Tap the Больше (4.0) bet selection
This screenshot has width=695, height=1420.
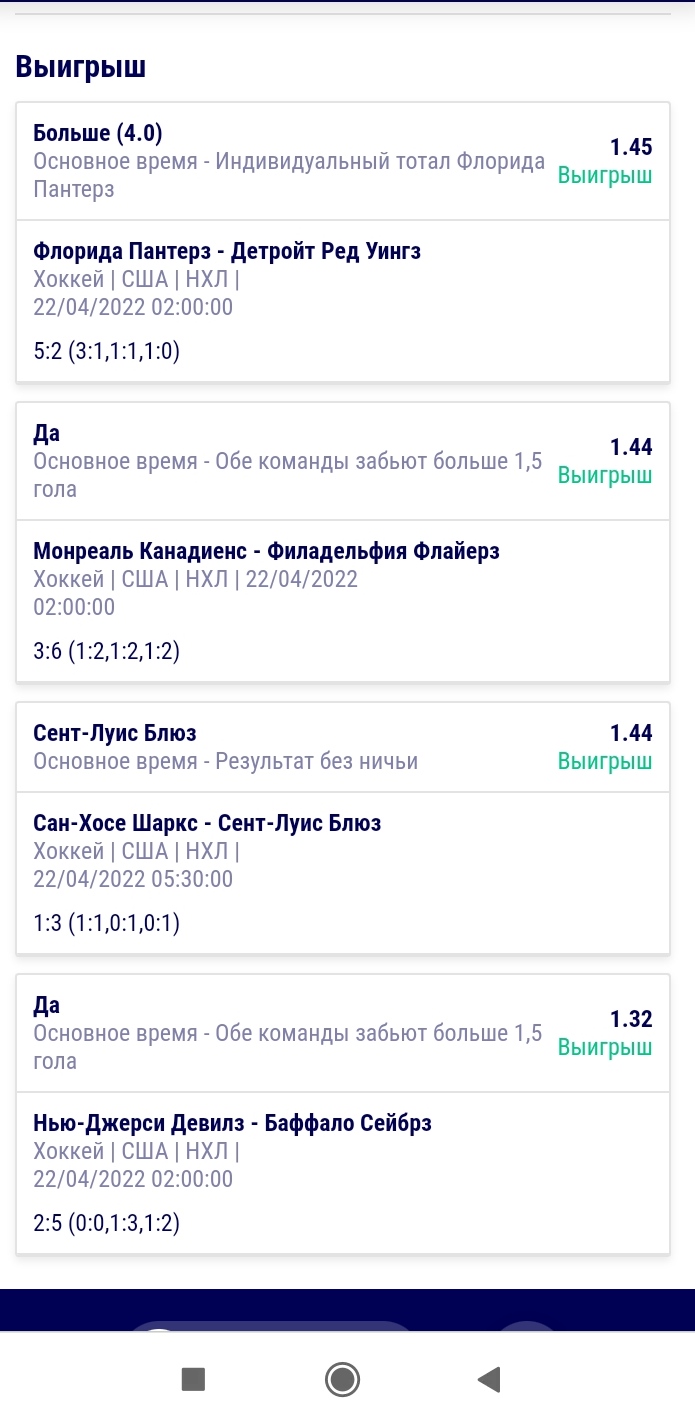(98, 133)
